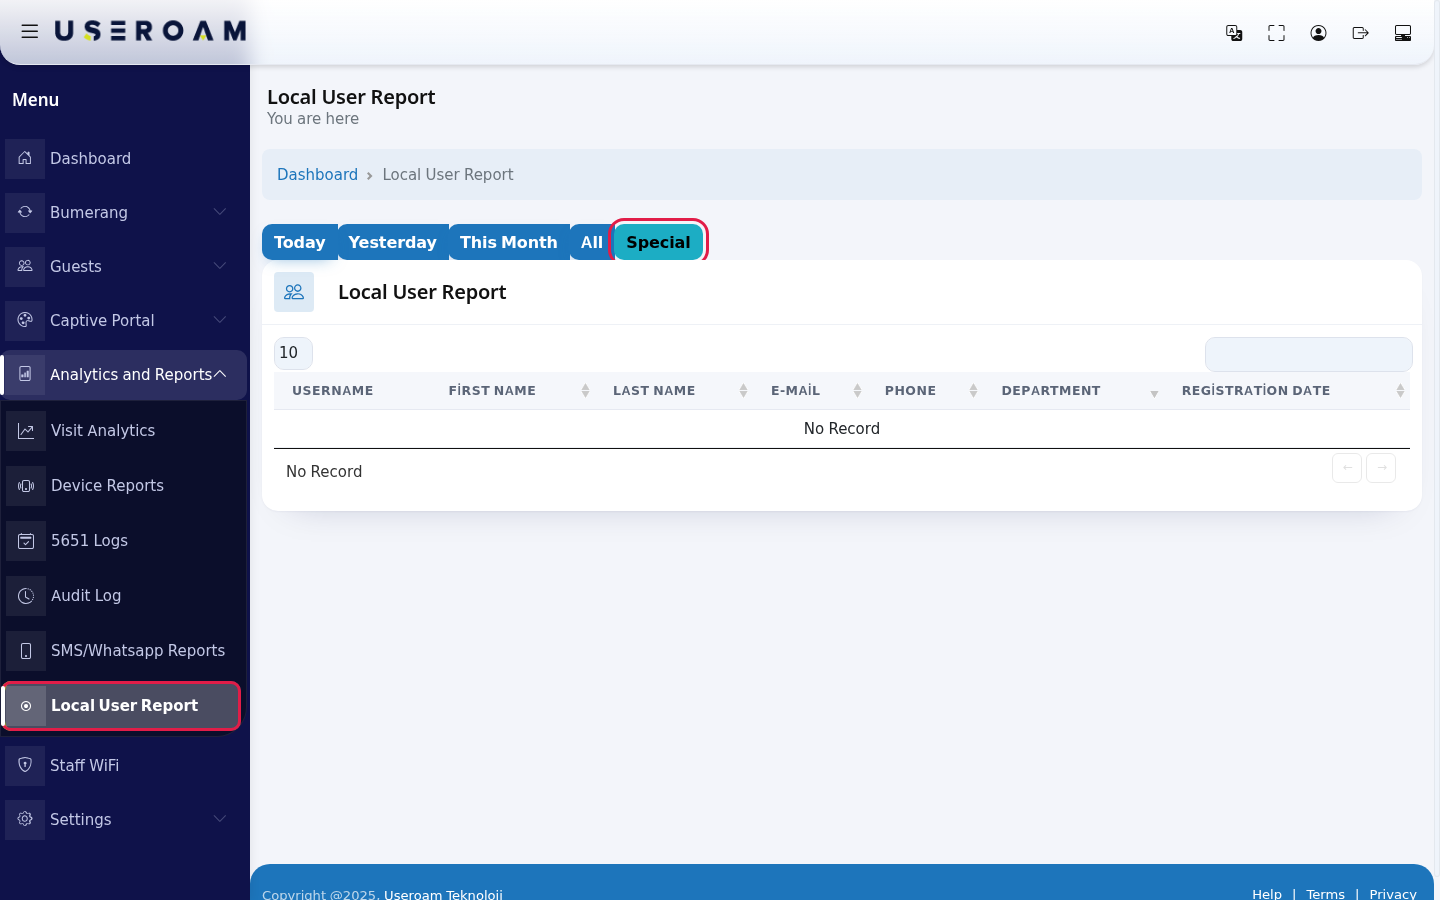Click the Dashboard home icon
Viewport: 1440px width, 900px height.
click(x=25, y=158)
